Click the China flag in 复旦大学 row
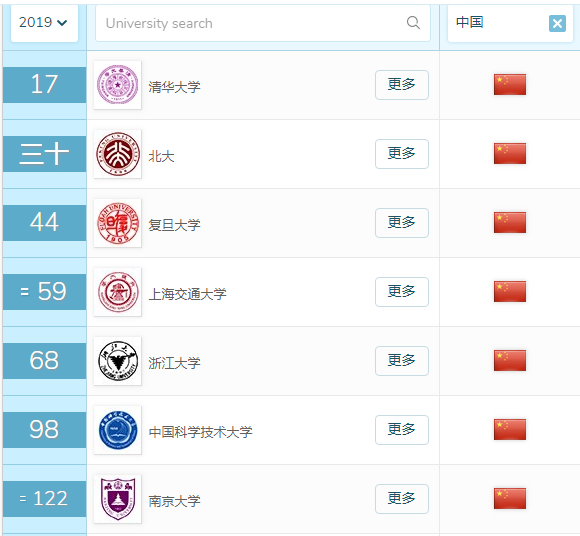 tap(510, 222)
